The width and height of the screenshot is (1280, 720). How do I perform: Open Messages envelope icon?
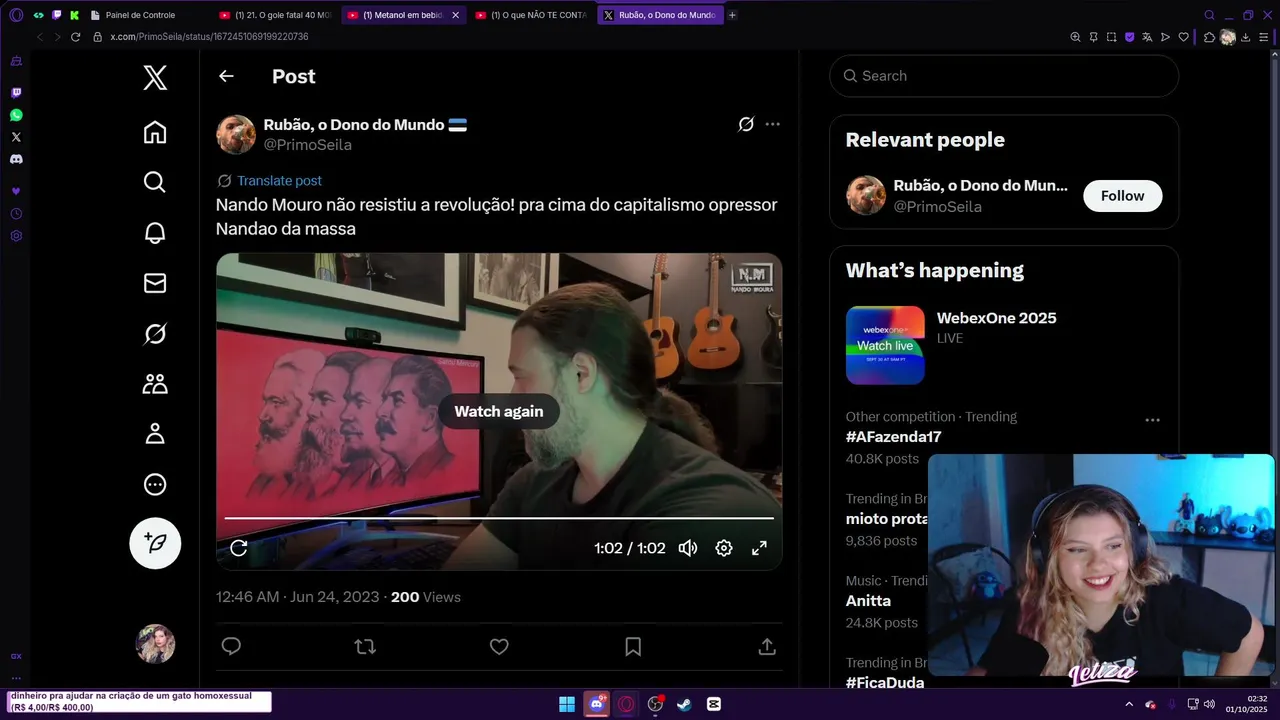click(x=155, y=283)
